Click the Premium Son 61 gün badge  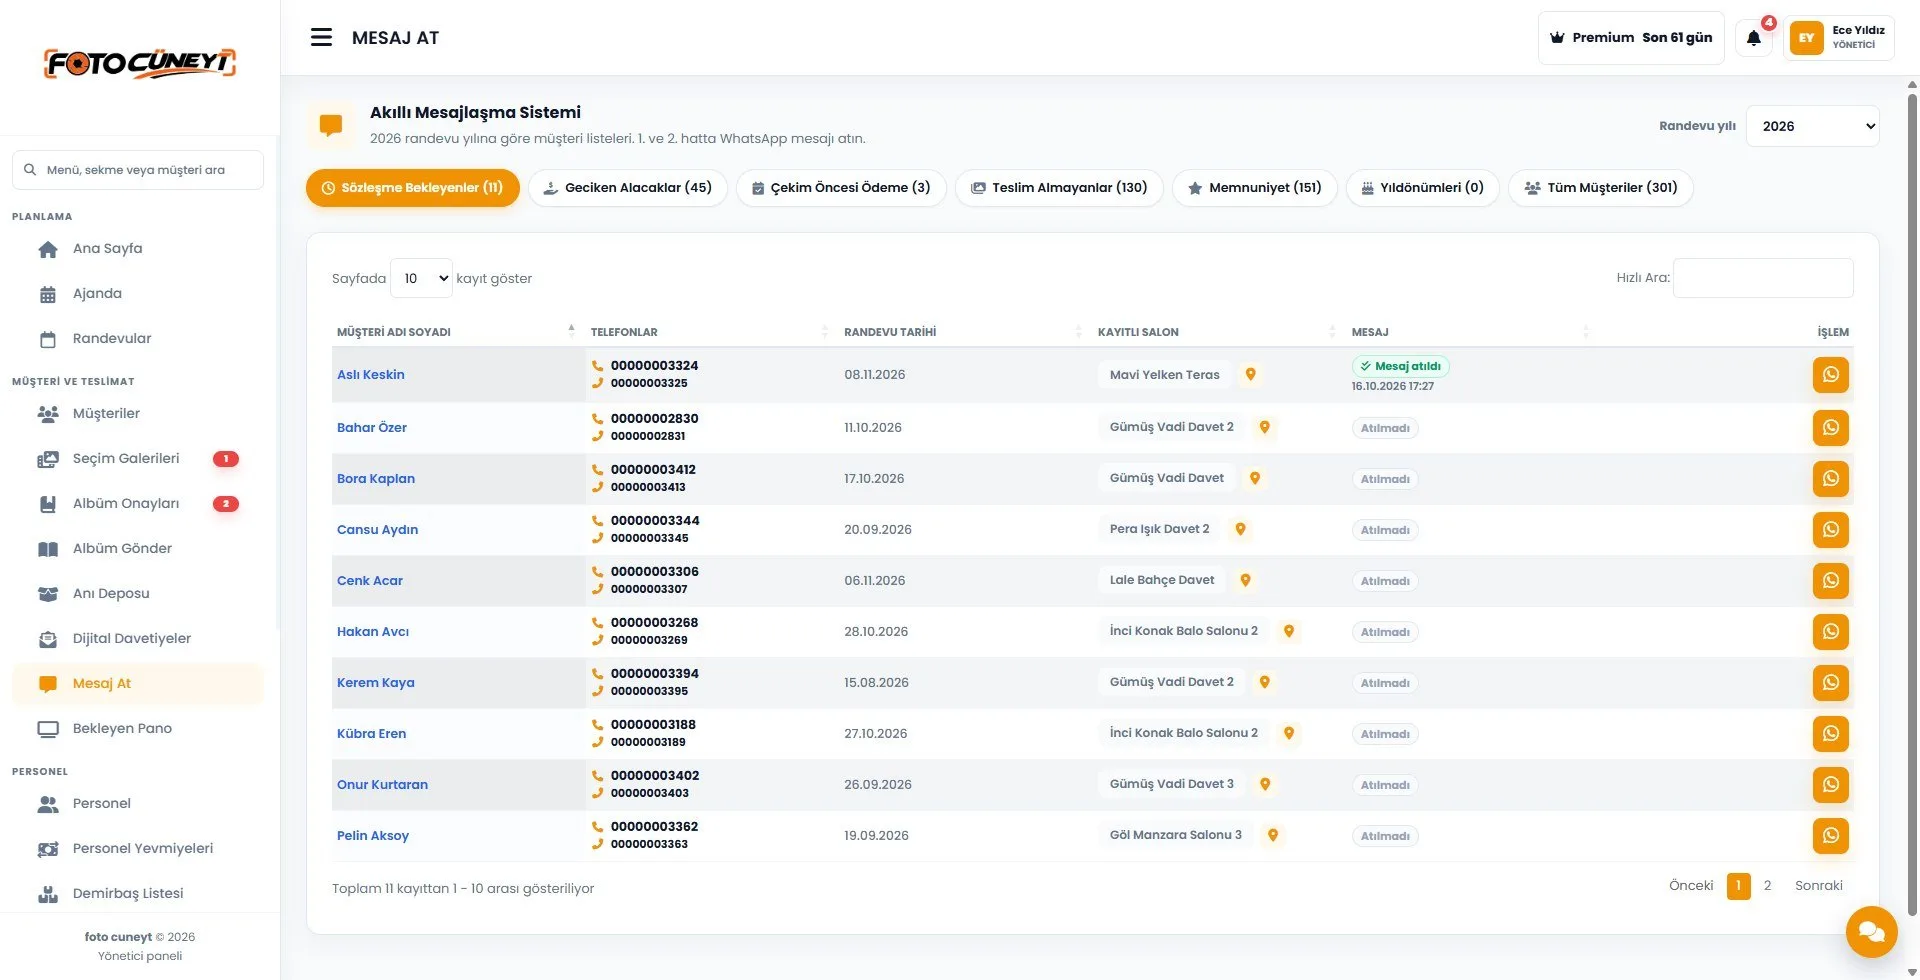click(1631, 38)
